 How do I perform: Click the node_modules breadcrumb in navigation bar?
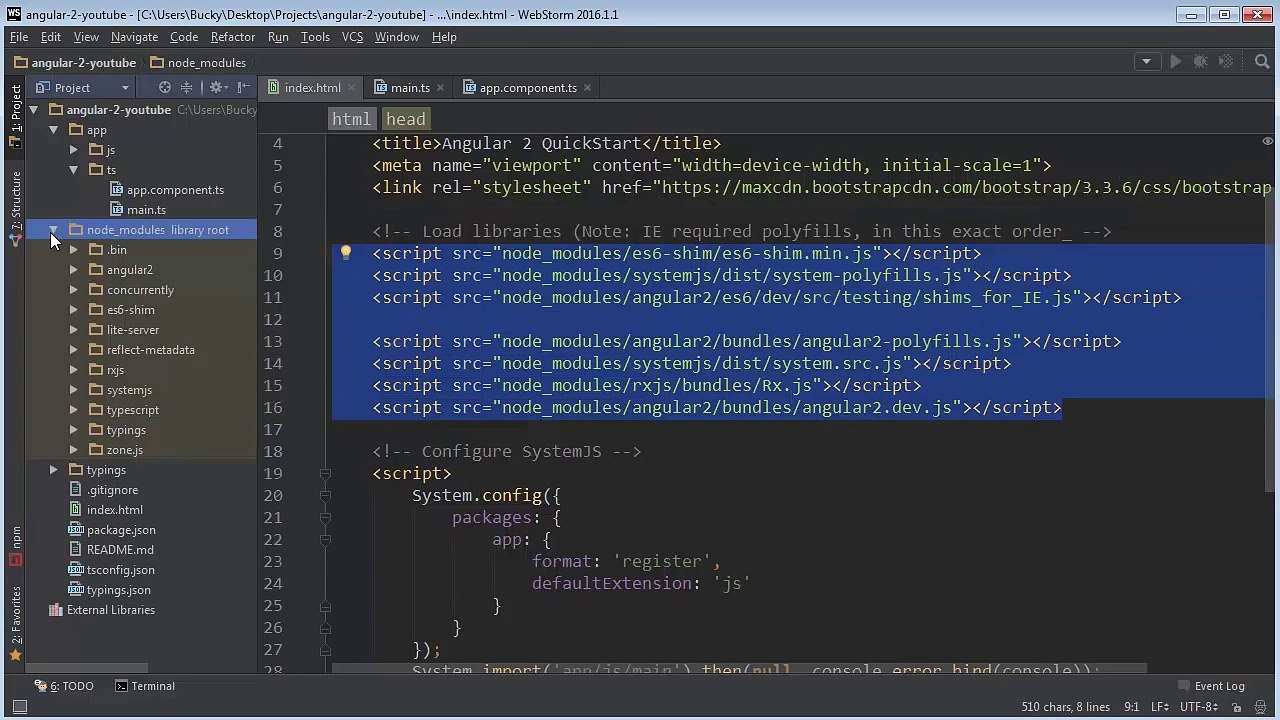(x=198, y=62)
